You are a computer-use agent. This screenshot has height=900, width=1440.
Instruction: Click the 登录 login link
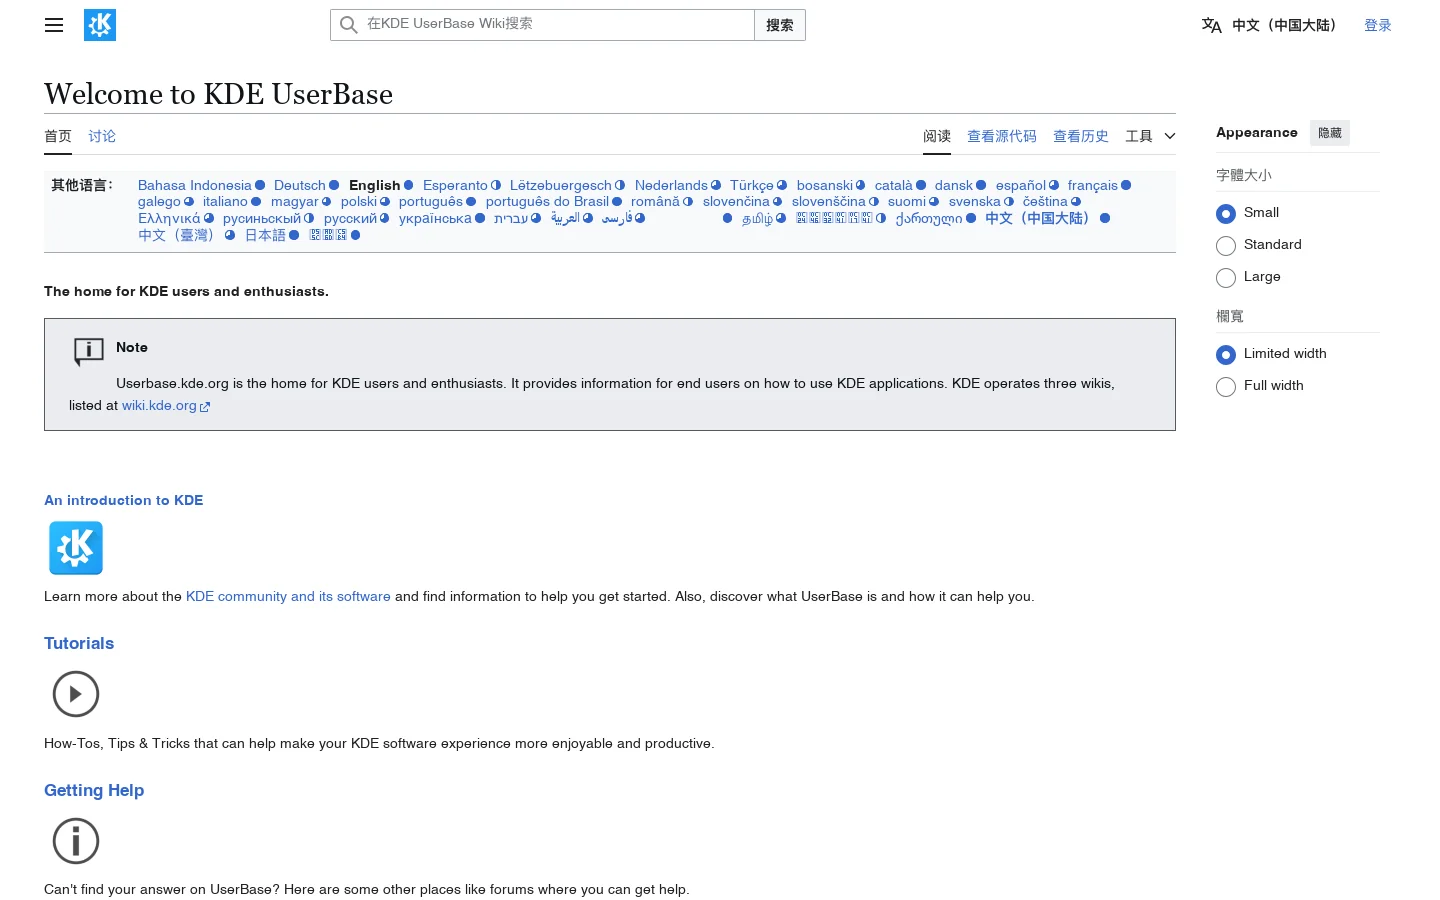point(1378,25)
